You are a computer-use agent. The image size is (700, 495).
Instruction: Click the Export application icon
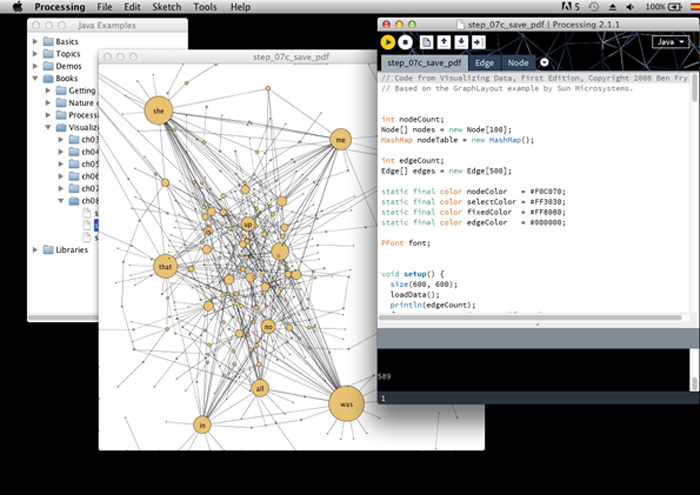coord(478,42)
